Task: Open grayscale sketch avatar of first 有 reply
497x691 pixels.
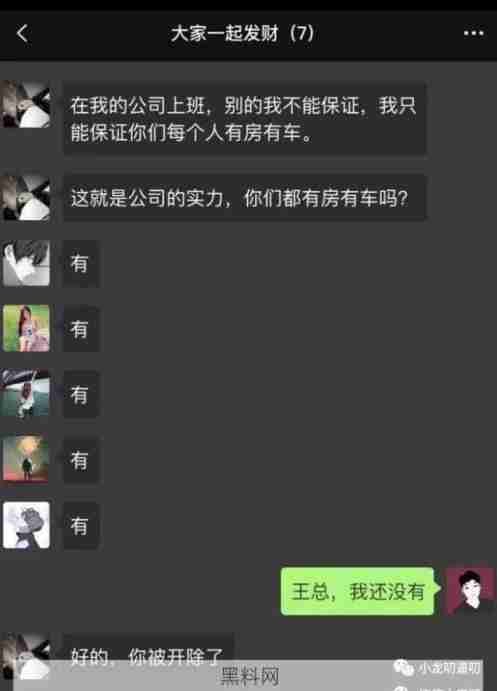Action: pos(26,263)
